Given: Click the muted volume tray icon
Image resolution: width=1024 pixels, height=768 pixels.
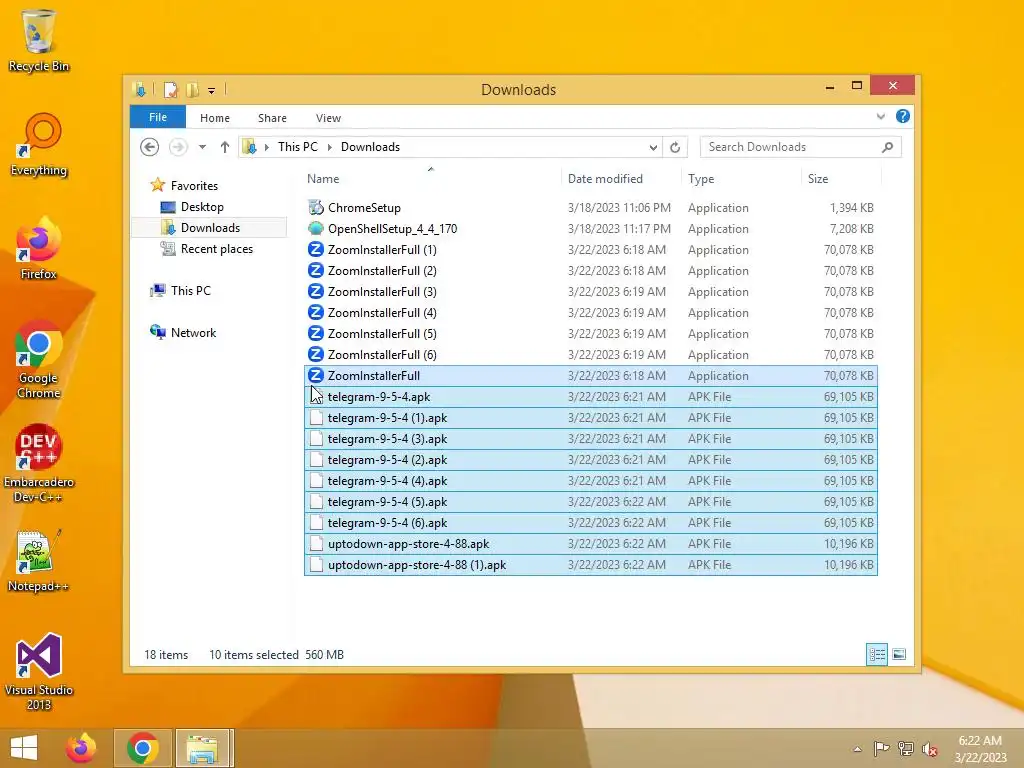Looking at the screenshot, I should click(x=930, y=749).
